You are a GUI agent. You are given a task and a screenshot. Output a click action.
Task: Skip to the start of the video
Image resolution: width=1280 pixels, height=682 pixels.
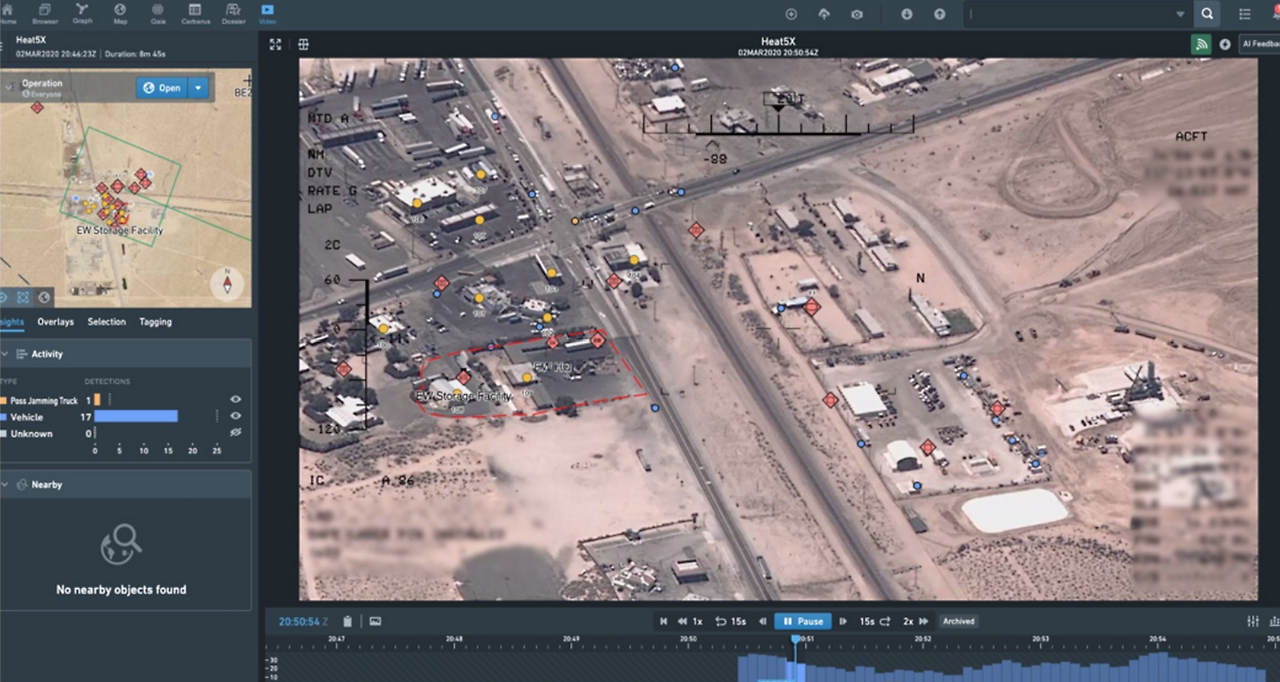tap(663, 621)
